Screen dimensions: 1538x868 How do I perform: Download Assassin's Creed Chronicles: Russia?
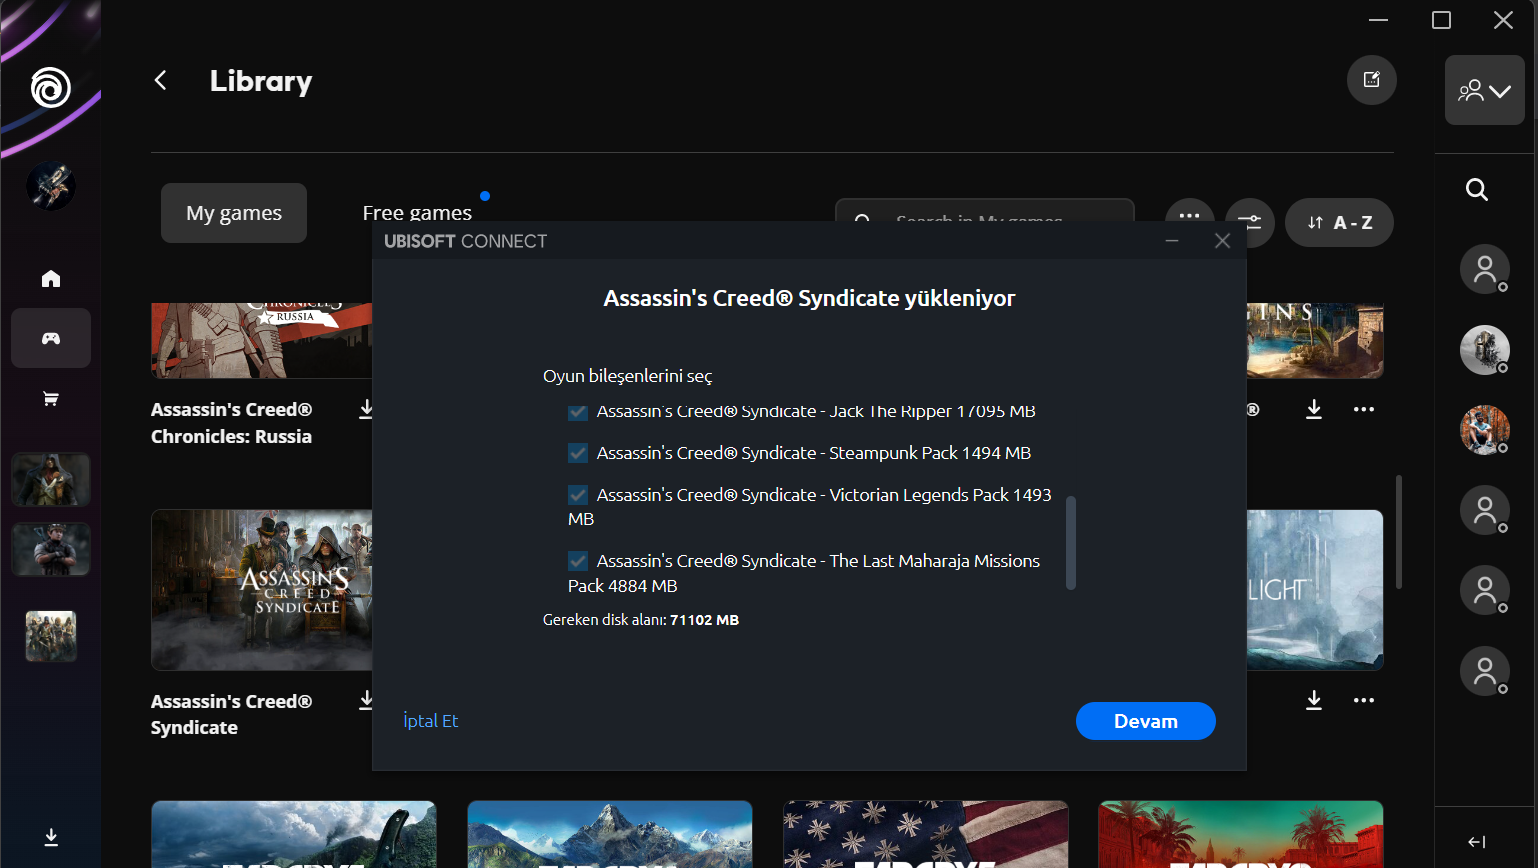tap(367, 409)
